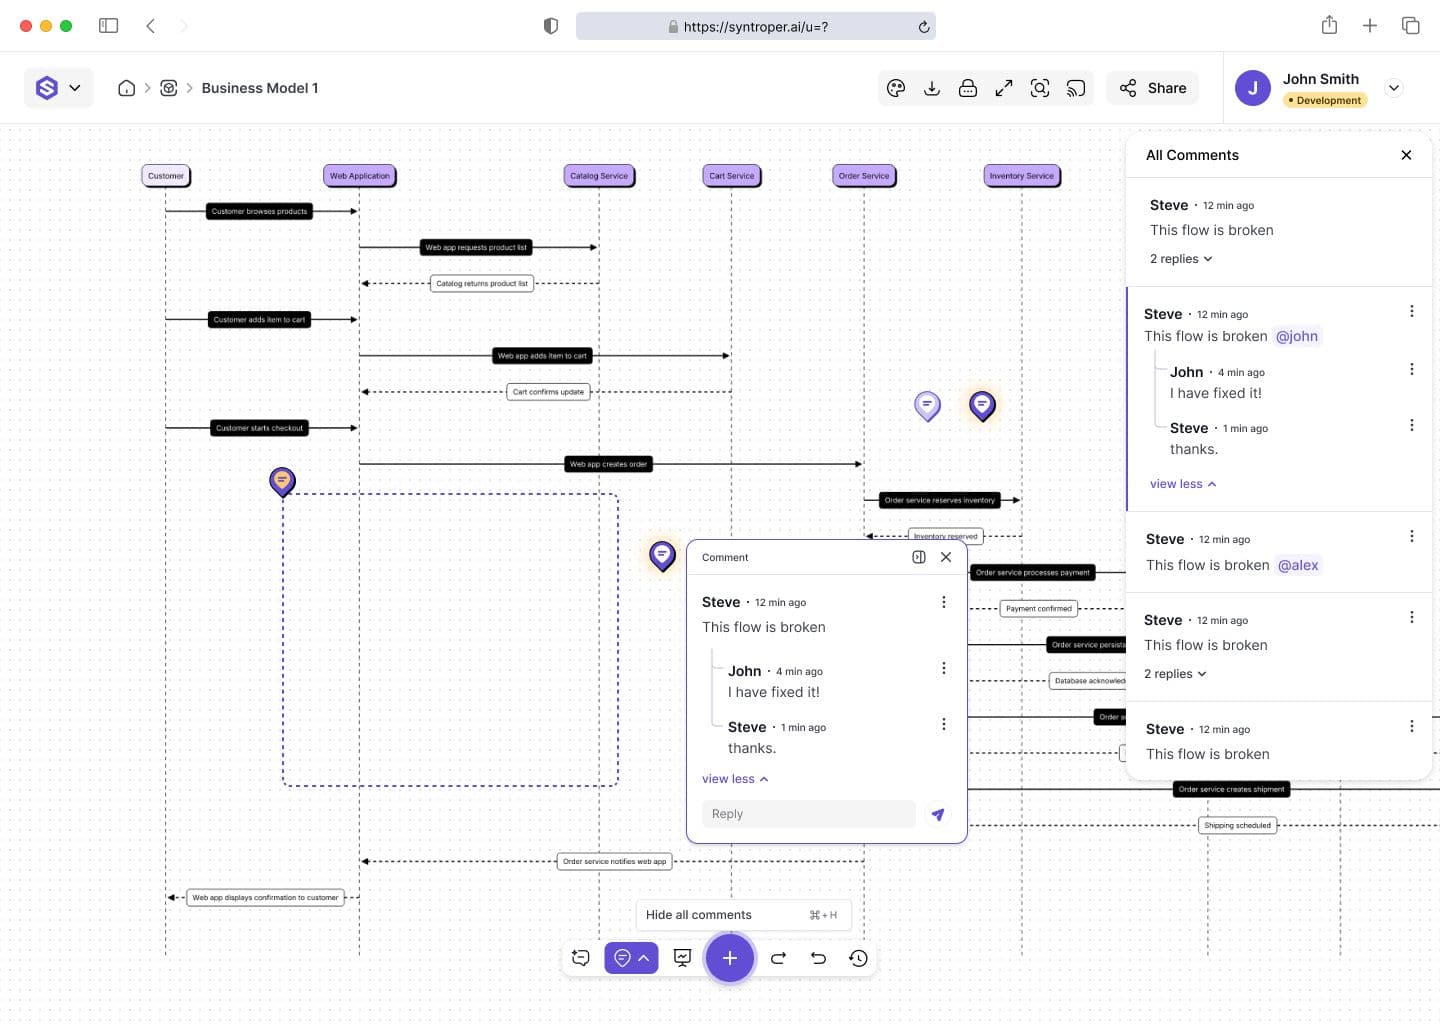Click the Reply input field
1440x1024 pixels.
point(808,814)
